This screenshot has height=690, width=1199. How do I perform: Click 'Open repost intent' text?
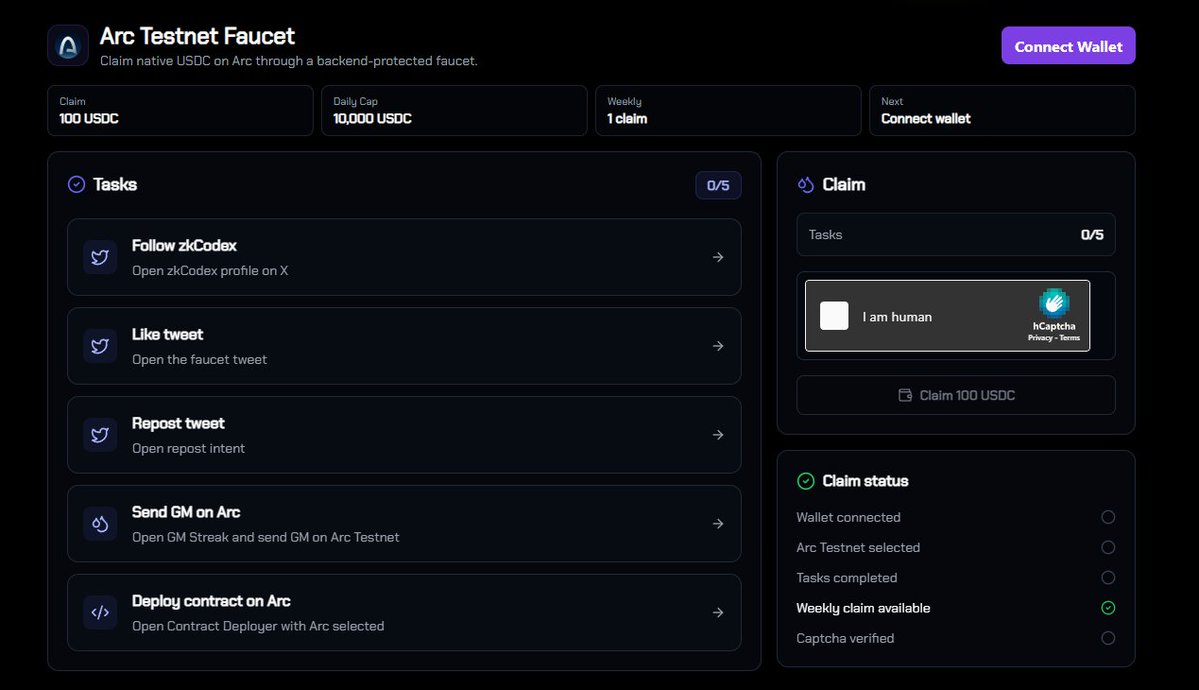(x=188, y=448)
